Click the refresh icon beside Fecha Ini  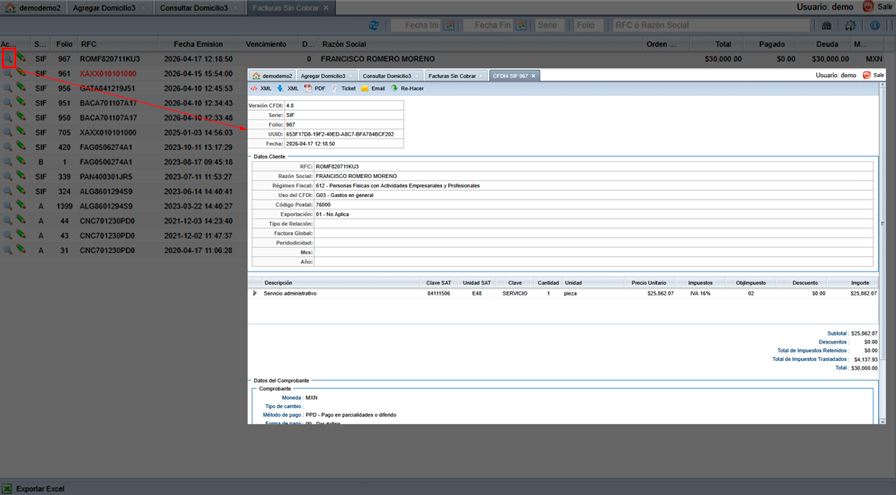tap(374, 25)
